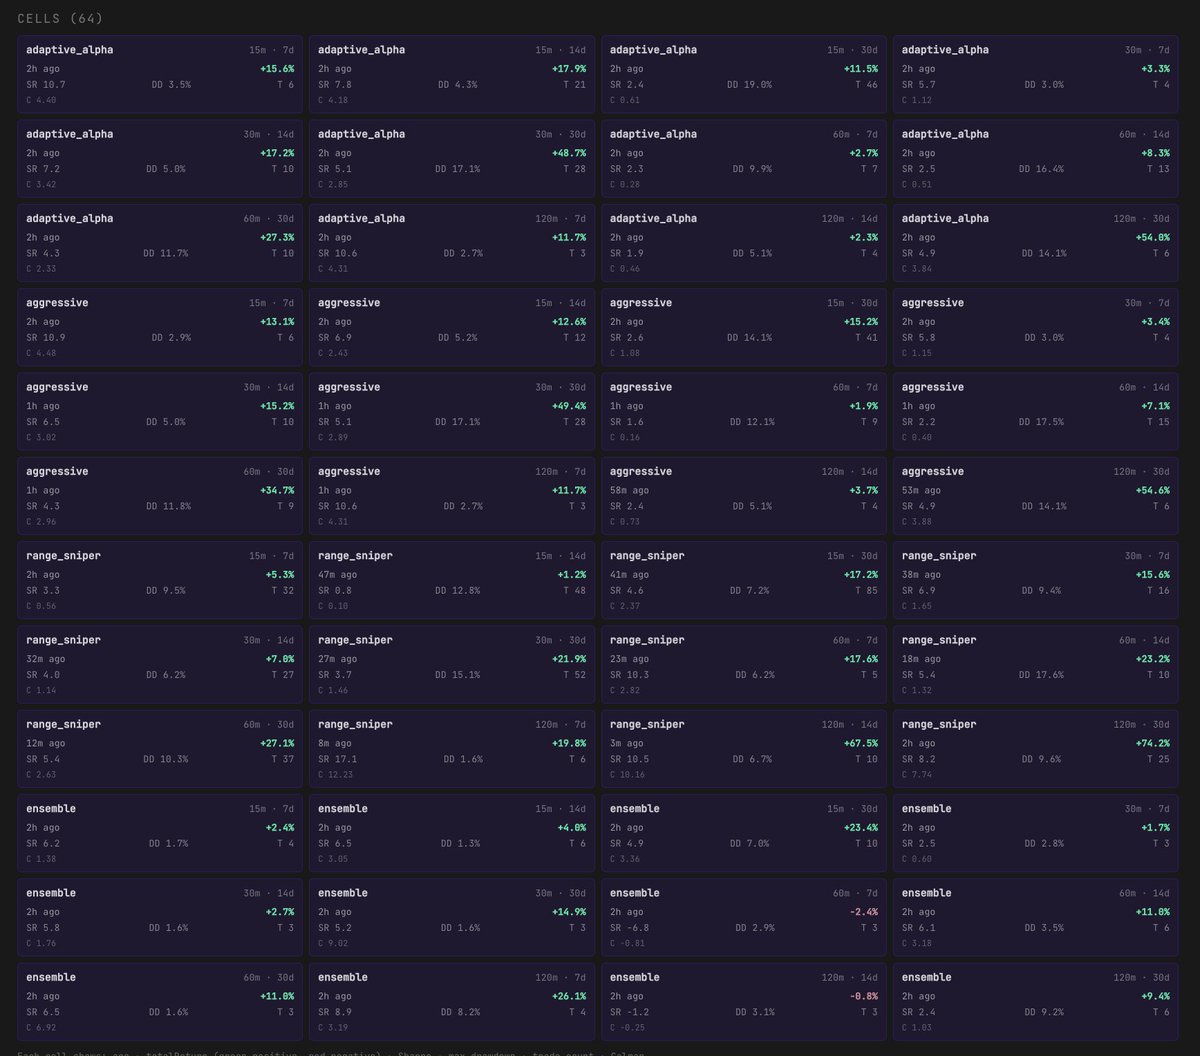Image resolution: width=1200 pixels, height=1056 pixels.
Task: Click the T 85 trade count
Action: click(866, 590)
